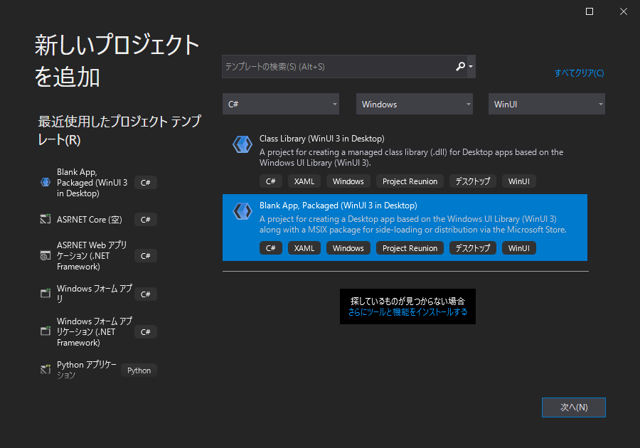Click デスクトップ tag under Class Library template

(x=473, y=181)
